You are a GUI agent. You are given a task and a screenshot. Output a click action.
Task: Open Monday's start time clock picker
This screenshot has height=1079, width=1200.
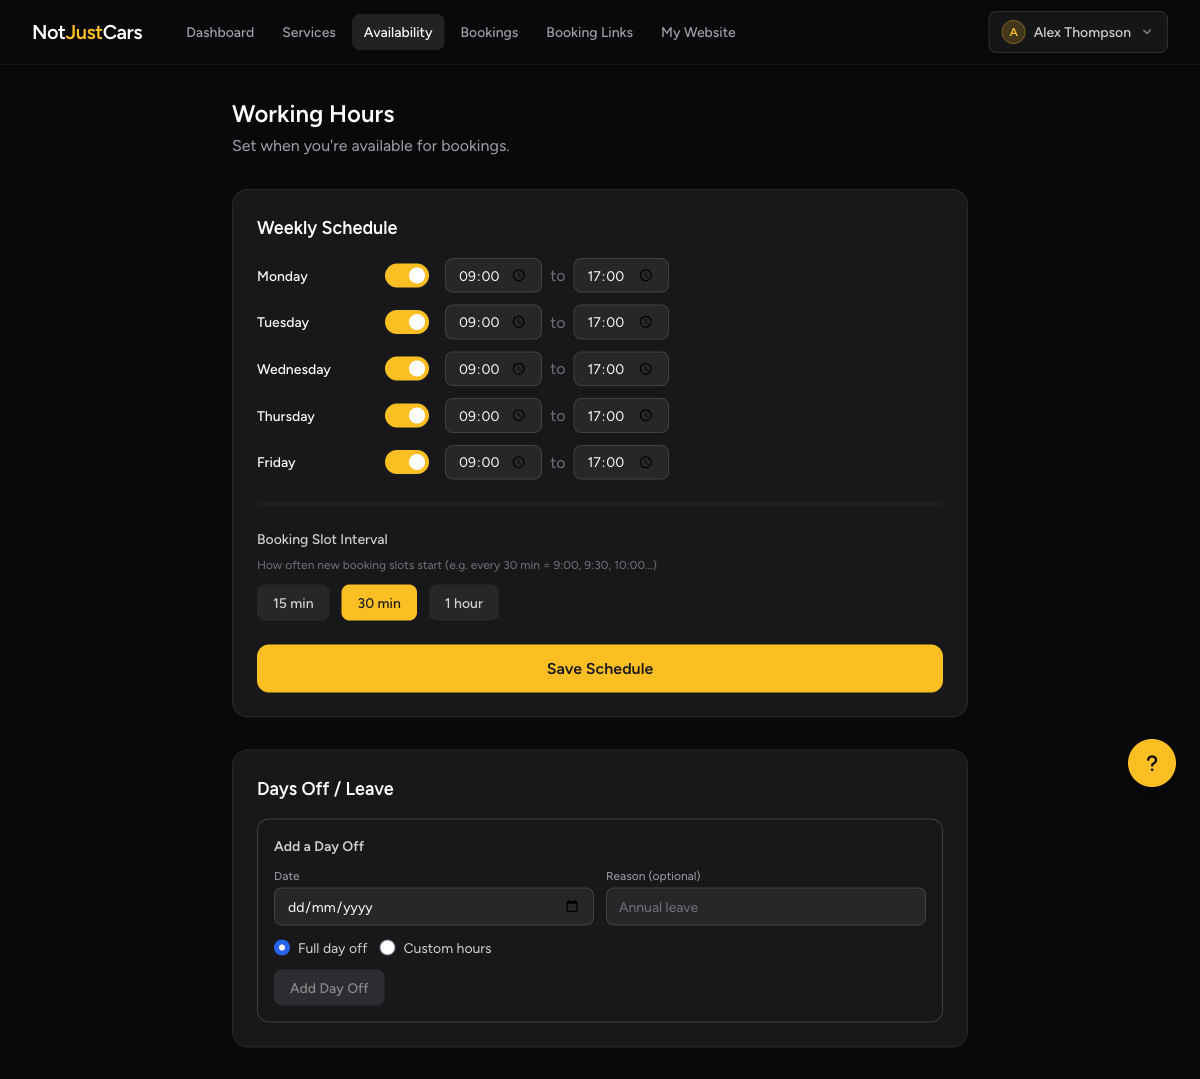point(519,275)
